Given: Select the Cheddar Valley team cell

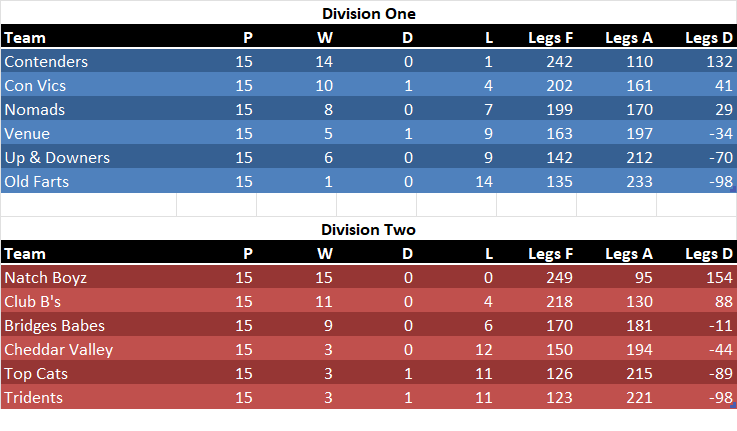Looking at the screenshot, I should [x=58, y=349].
